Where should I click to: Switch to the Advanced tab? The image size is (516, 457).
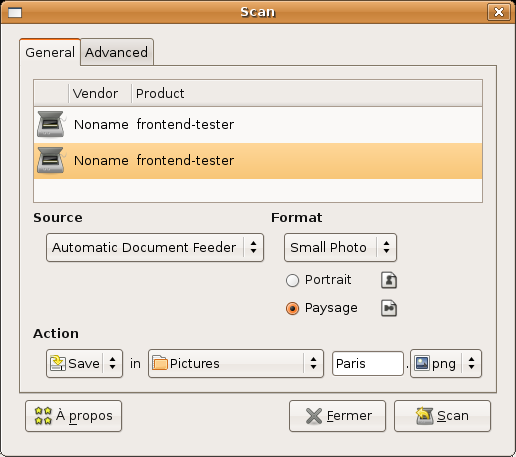coord(116,52)
